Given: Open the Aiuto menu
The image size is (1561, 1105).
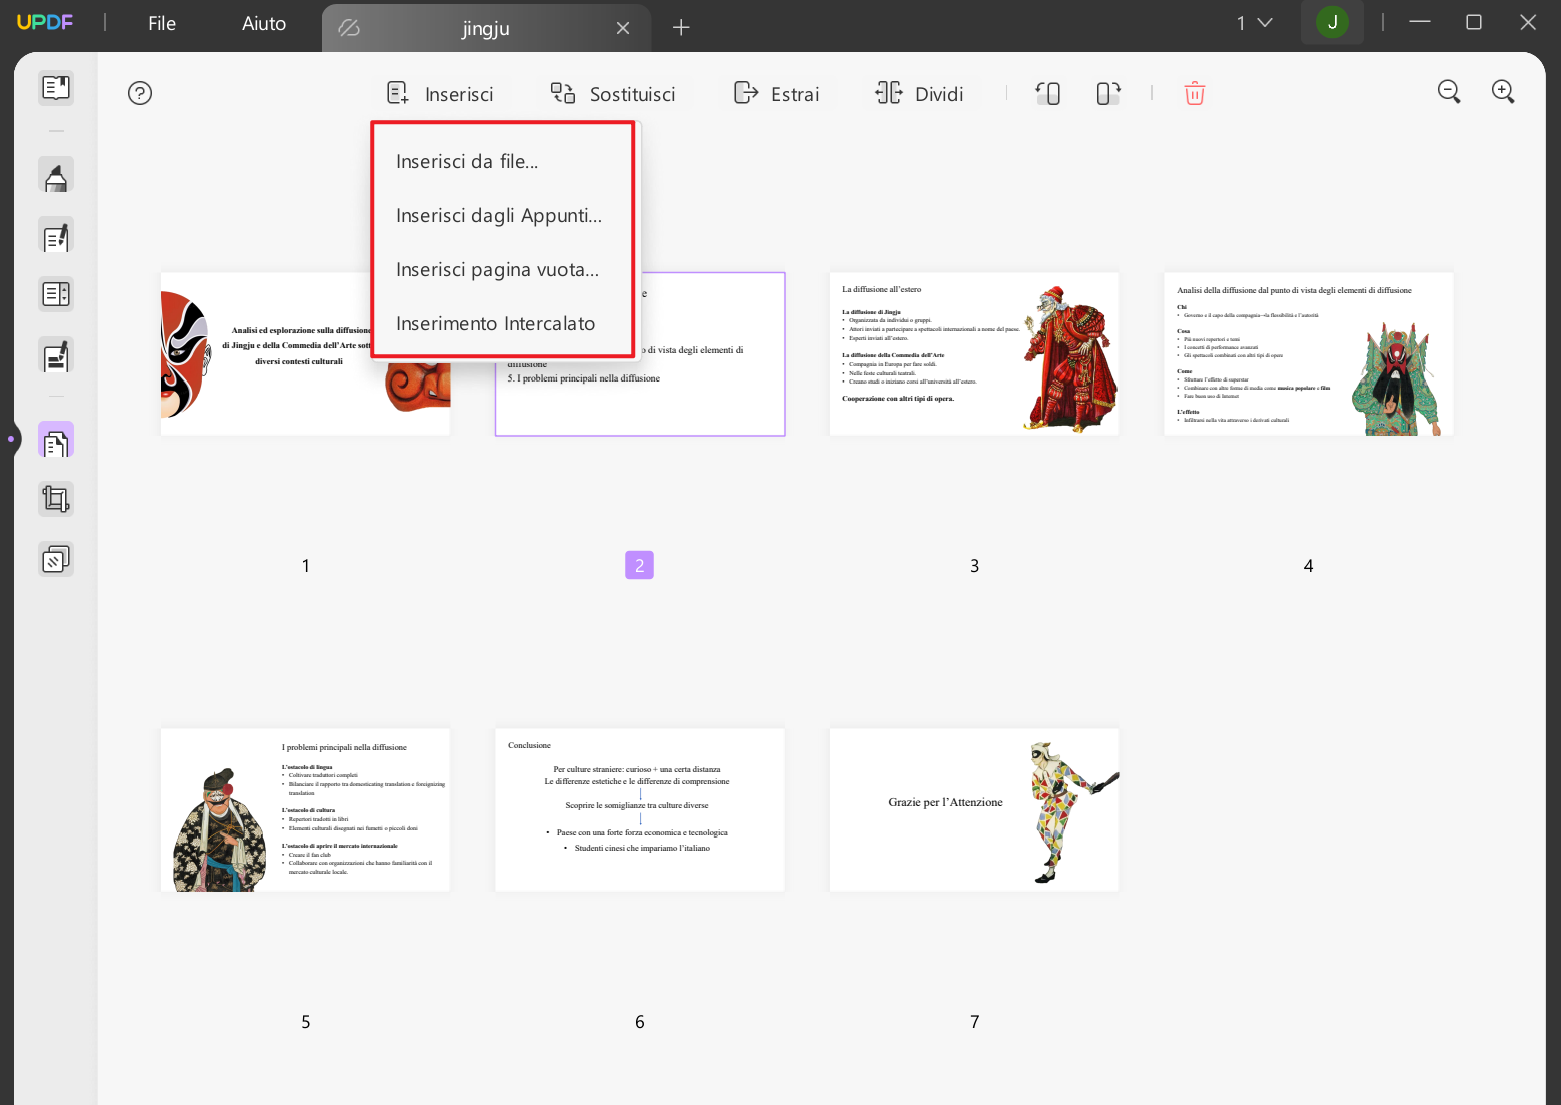Looking at the screenshot, I should point(264,23).
